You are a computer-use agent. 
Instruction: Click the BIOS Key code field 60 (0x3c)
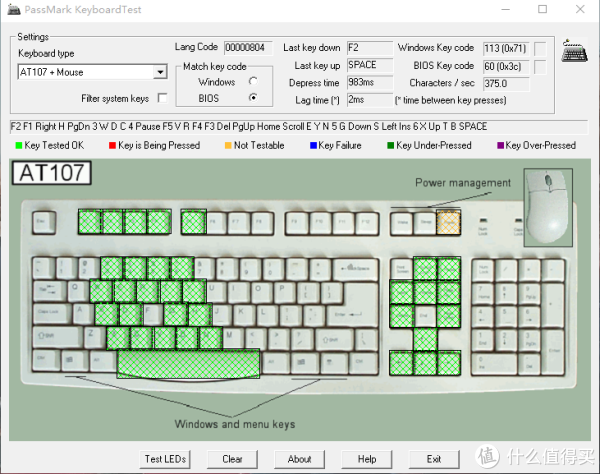(x=506, y=67)
